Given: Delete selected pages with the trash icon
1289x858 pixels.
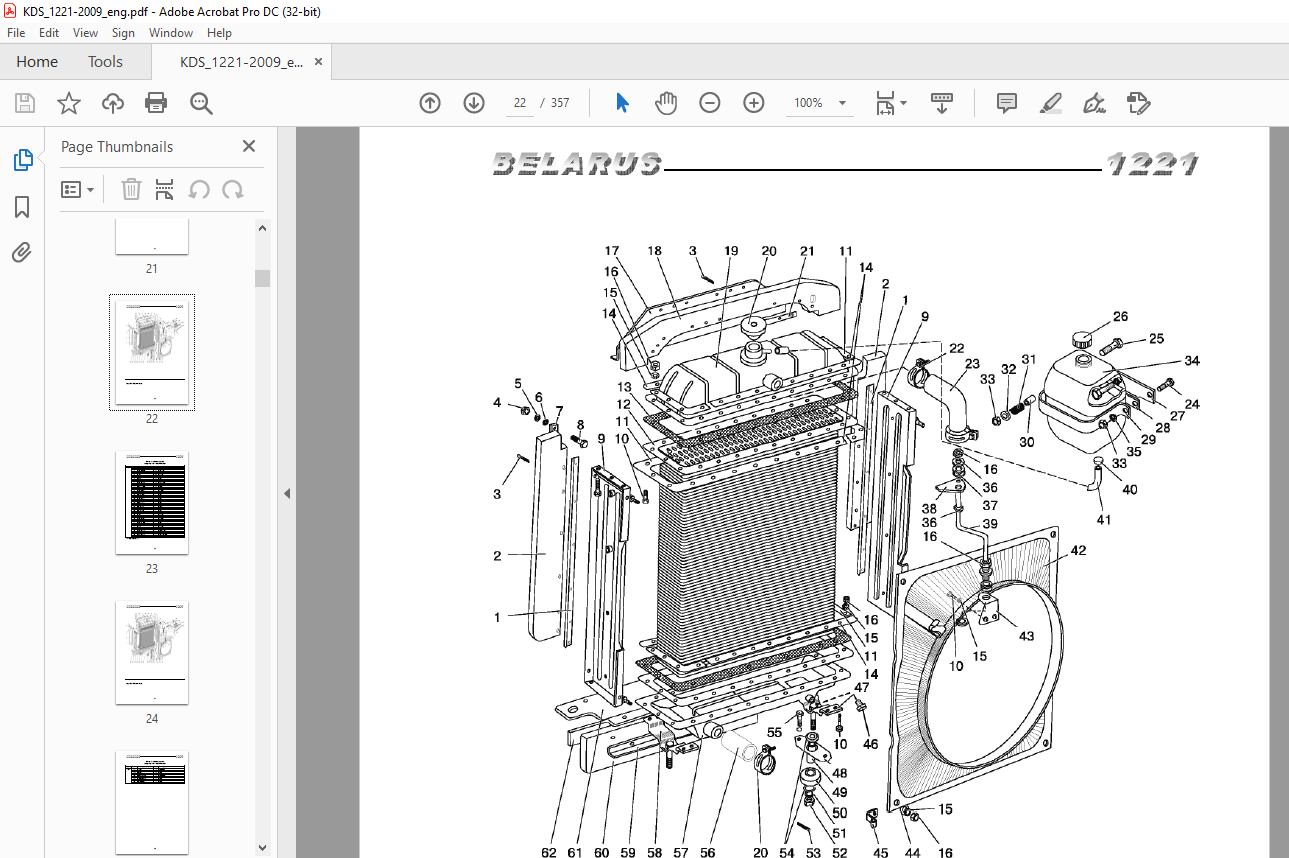Looking at the screenshot, I should pyautogui.click(x=131, y=189).
